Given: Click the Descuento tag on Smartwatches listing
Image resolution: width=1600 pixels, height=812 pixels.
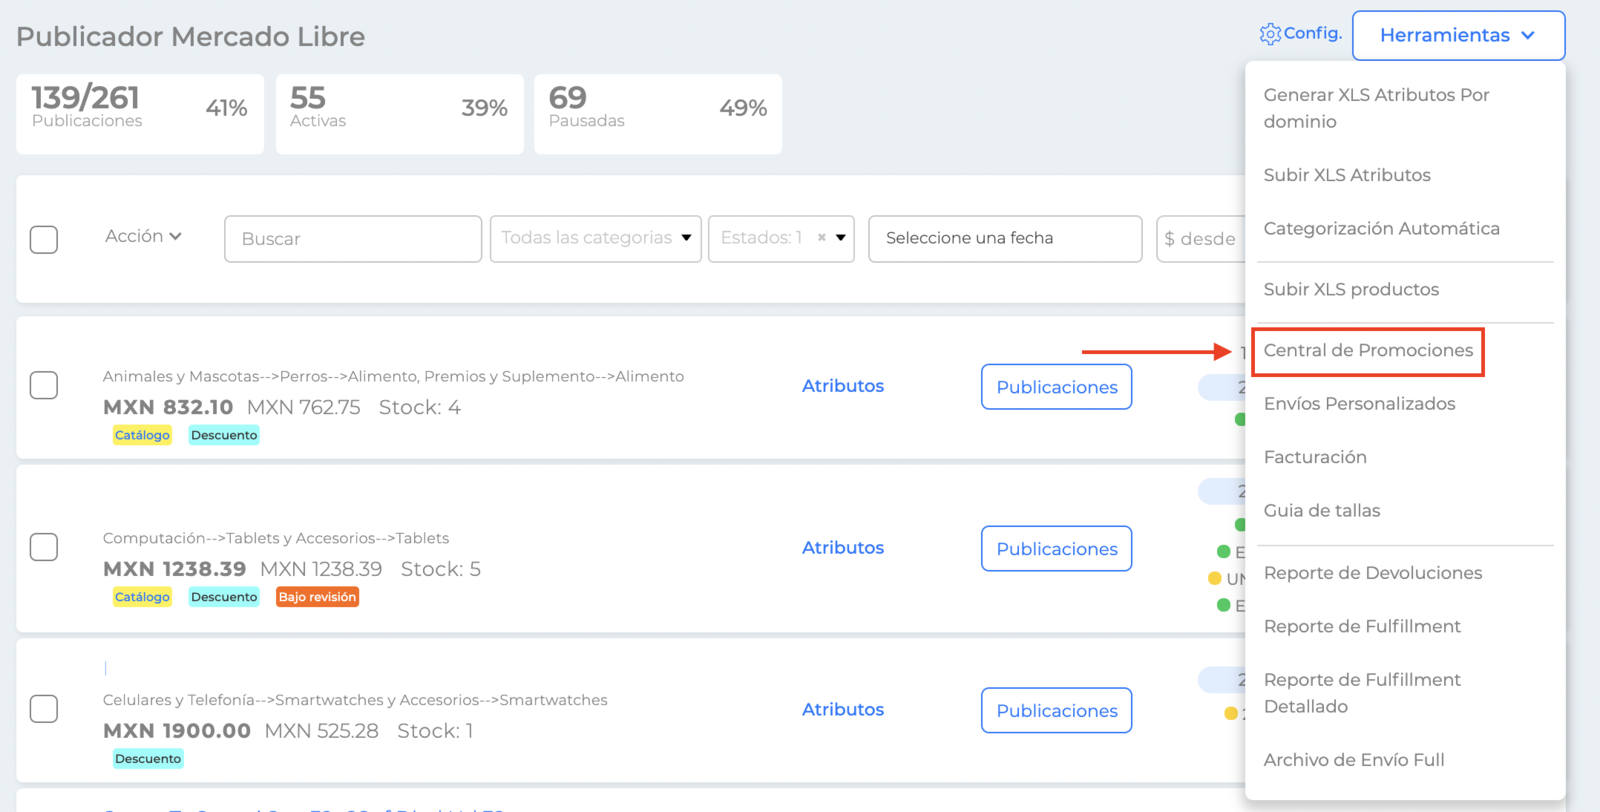Looking at the screenshot, I should pyautogui.click(x=148, y=759).
